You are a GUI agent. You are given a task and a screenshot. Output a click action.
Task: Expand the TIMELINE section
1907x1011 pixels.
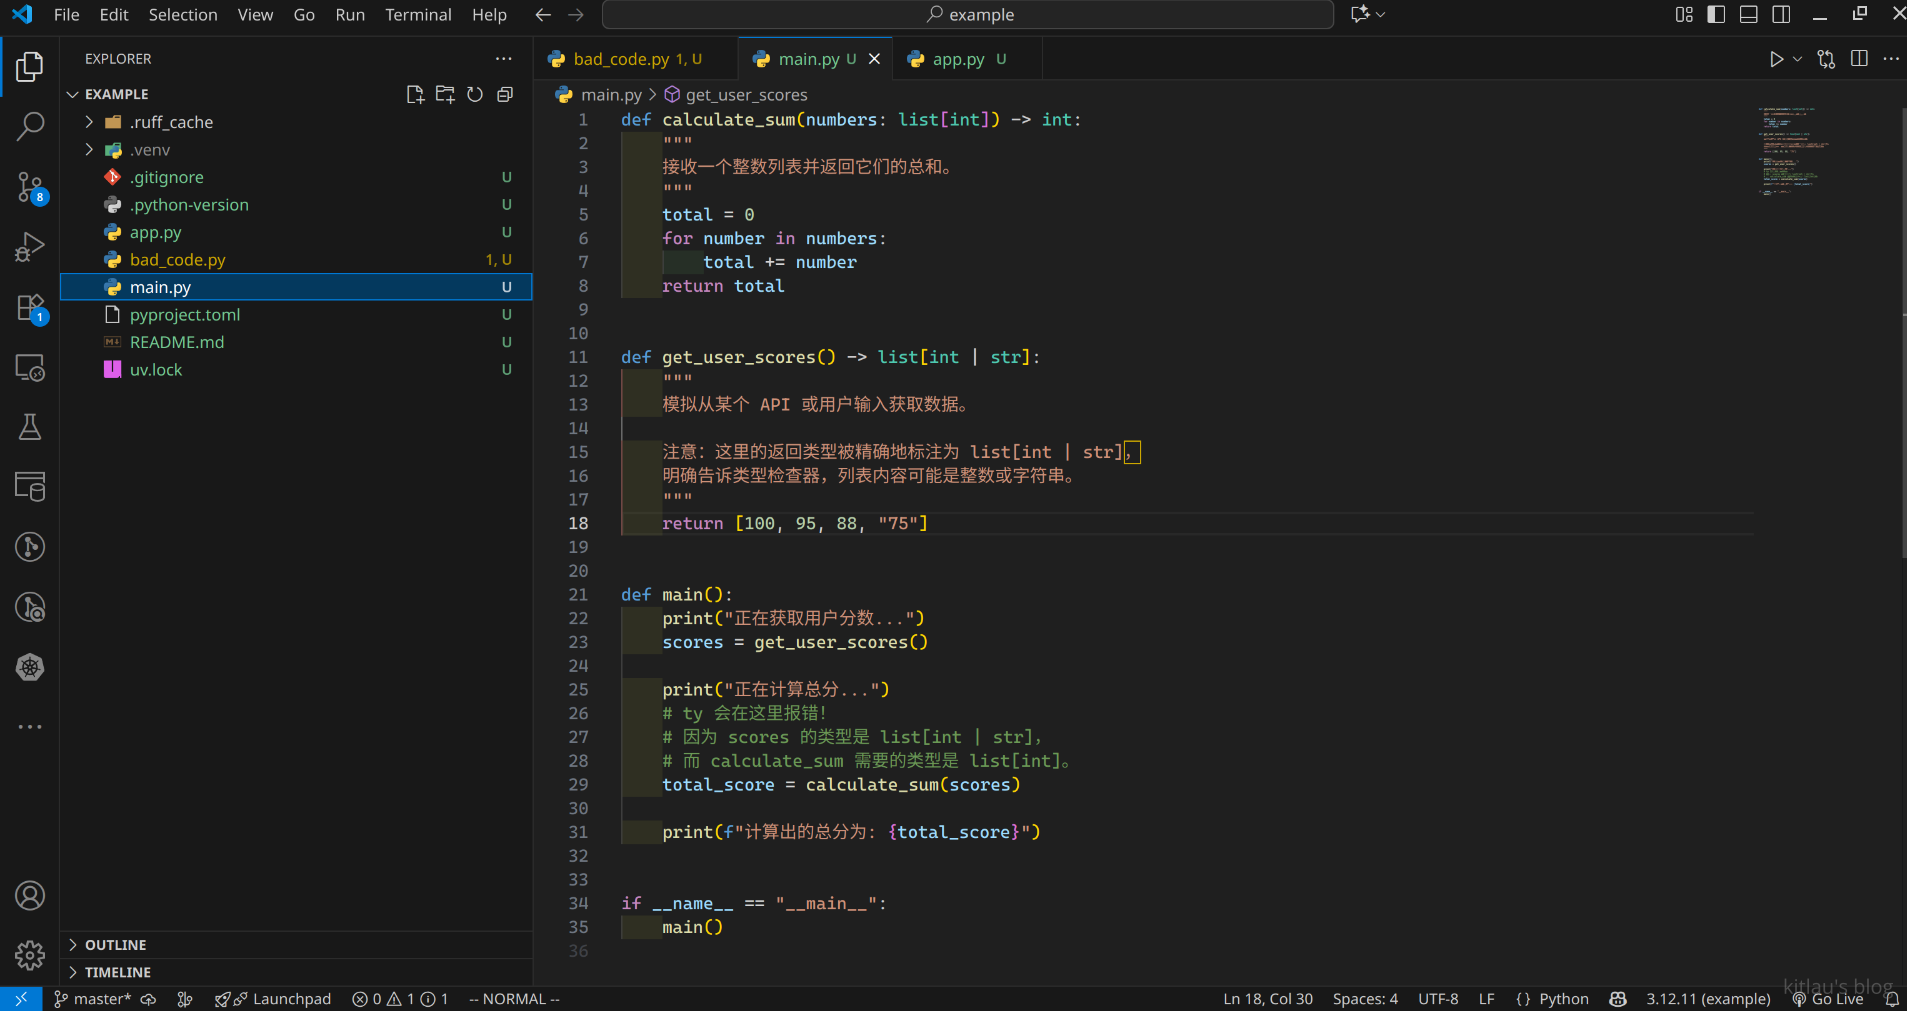click(118, 972)
